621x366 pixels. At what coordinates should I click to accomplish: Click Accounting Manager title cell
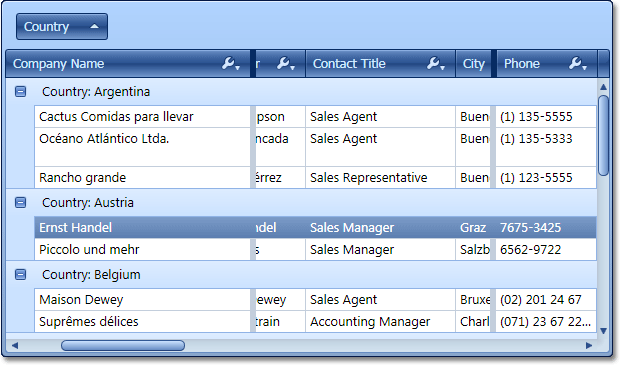pyautogui.click(x=380, y=321)
